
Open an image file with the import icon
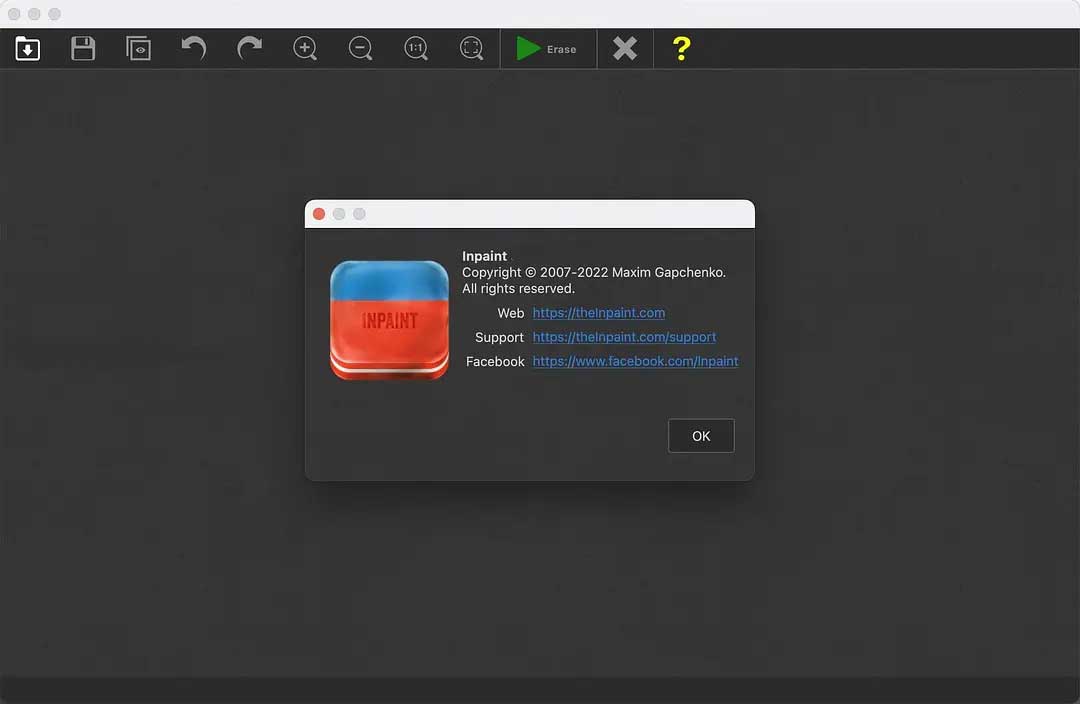pyautogui.click(x=28, y=48)
